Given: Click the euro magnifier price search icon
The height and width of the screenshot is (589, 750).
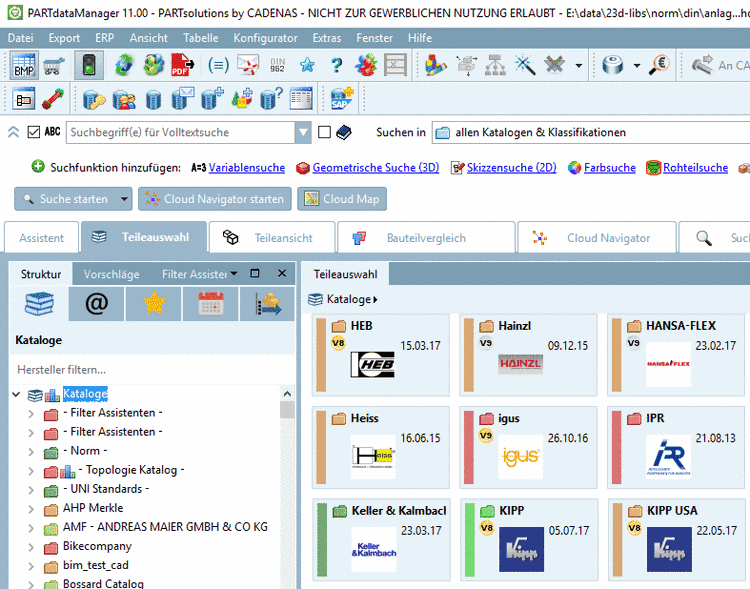Looking at the screenshot, I should pyautogui.click(x=659, y=65).
